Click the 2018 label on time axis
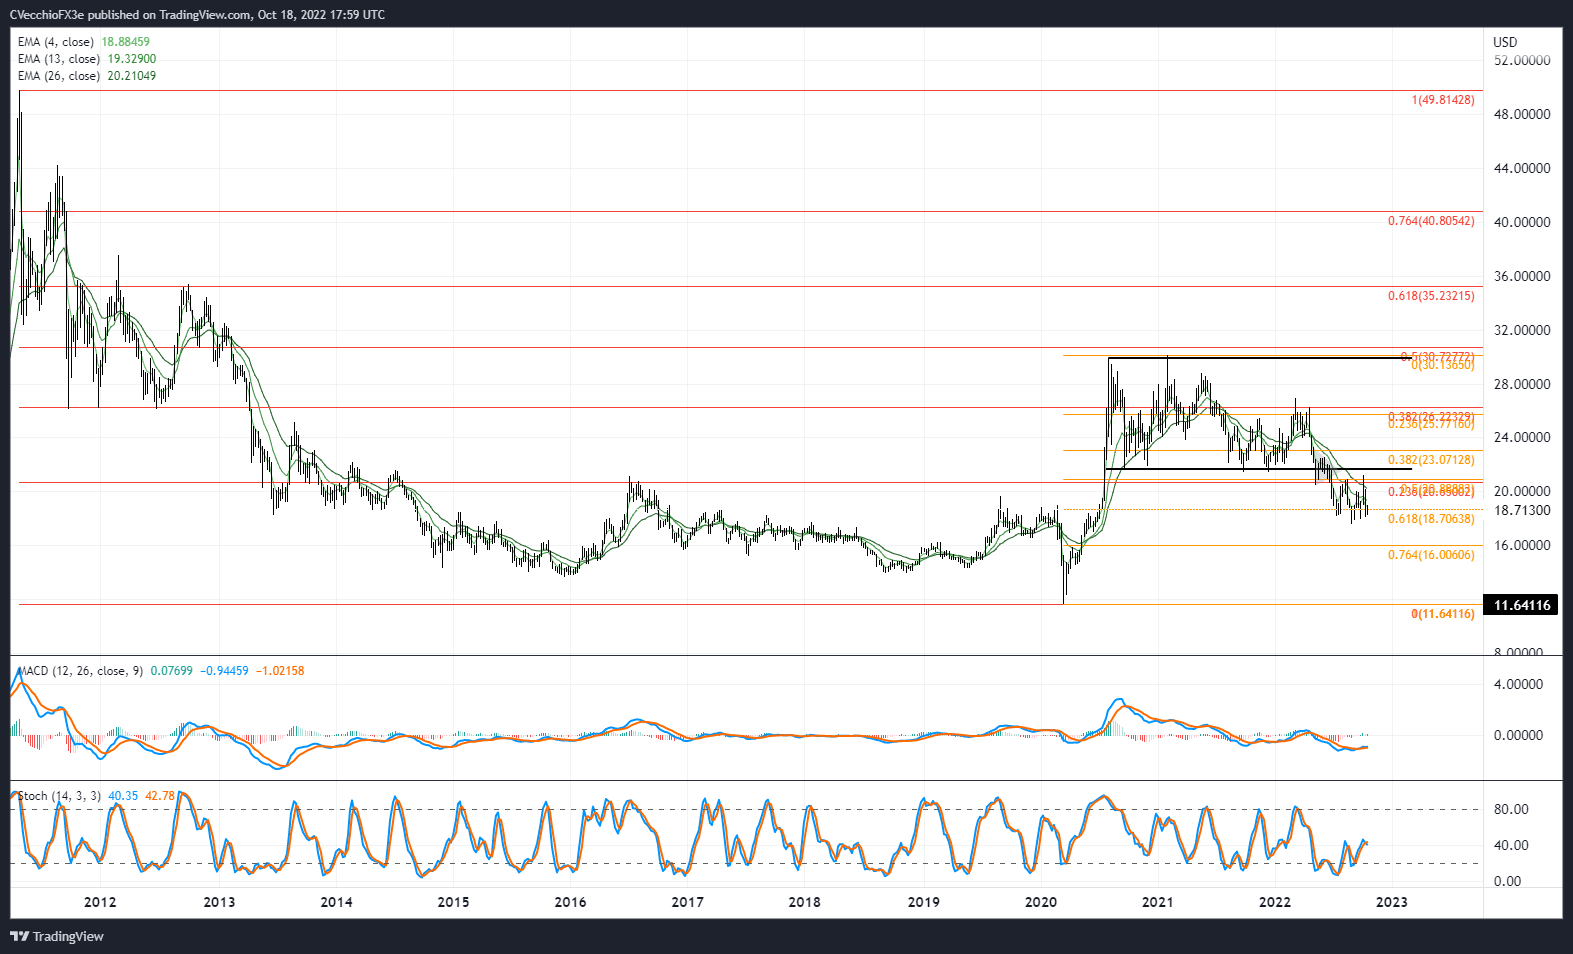Image resolution: width=1573 pixels, height=954 pixels. tap(804, 902)
